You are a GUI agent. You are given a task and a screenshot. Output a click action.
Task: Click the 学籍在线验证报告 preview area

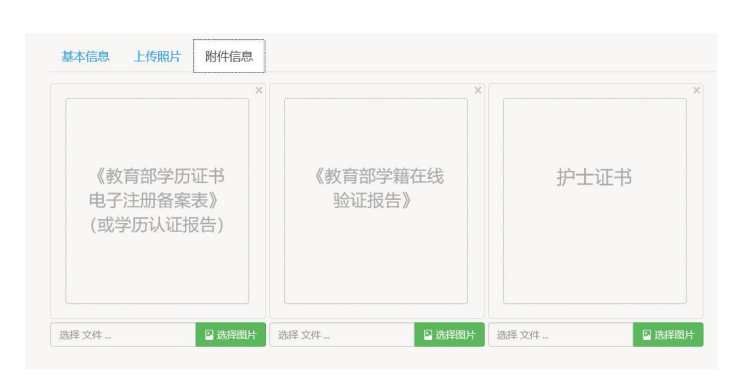376,201
